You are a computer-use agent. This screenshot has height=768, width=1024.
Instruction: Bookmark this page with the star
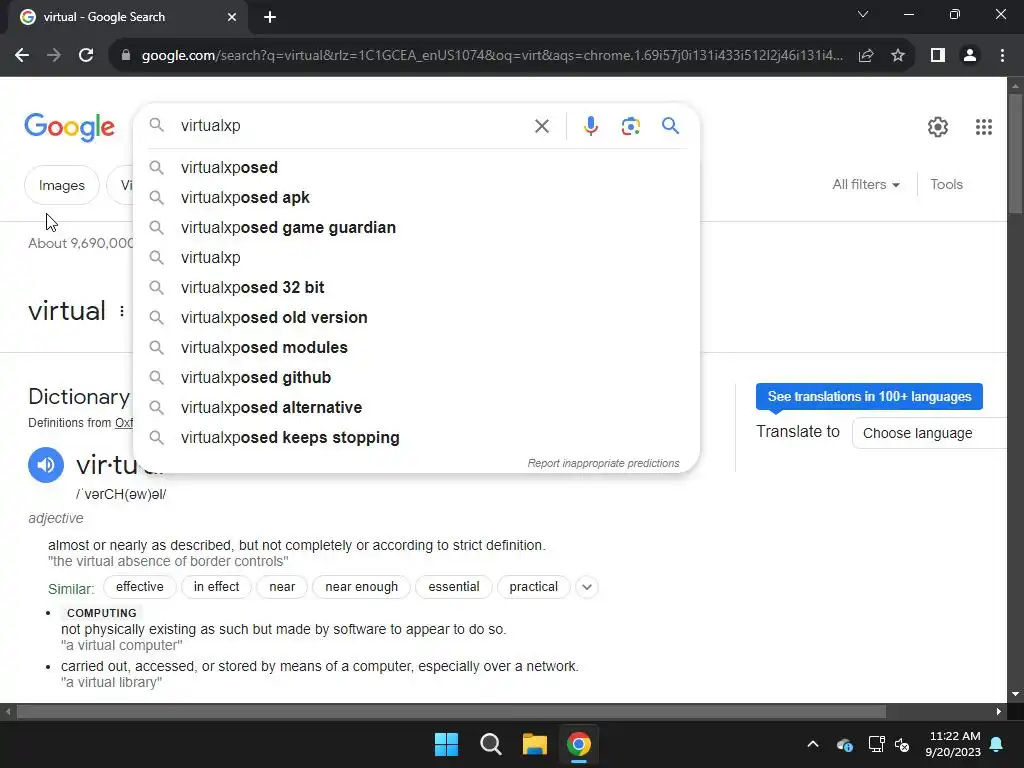coord(898,56)
